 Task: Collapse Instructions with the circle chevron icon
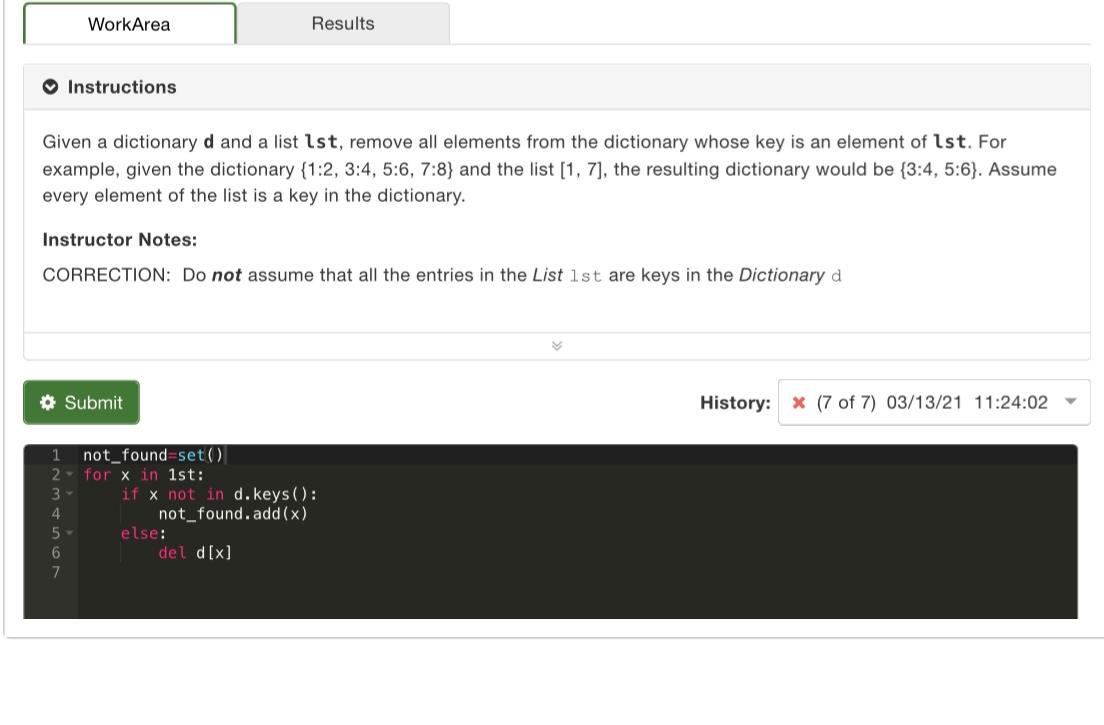50,87
